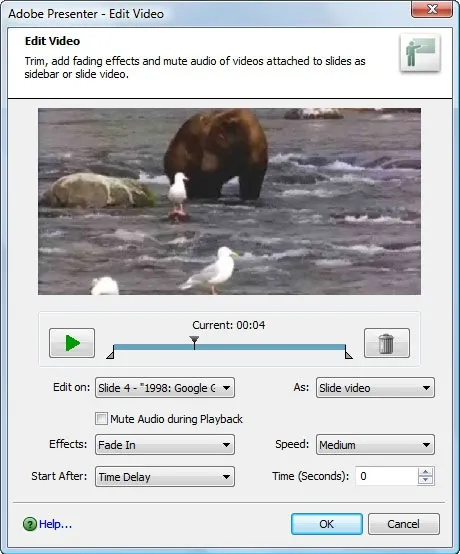
Task: Open the Edit on slide dropdown
Action: 165,388
